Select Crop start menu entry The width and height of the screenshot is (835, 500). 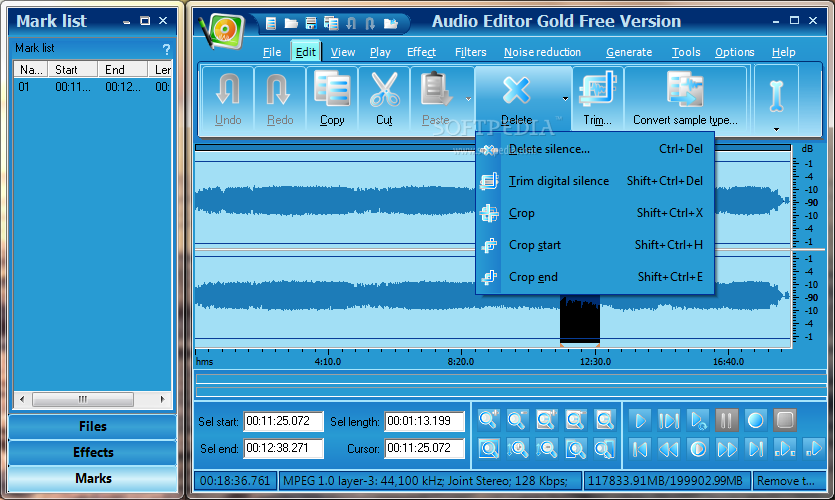click(595, 245)
